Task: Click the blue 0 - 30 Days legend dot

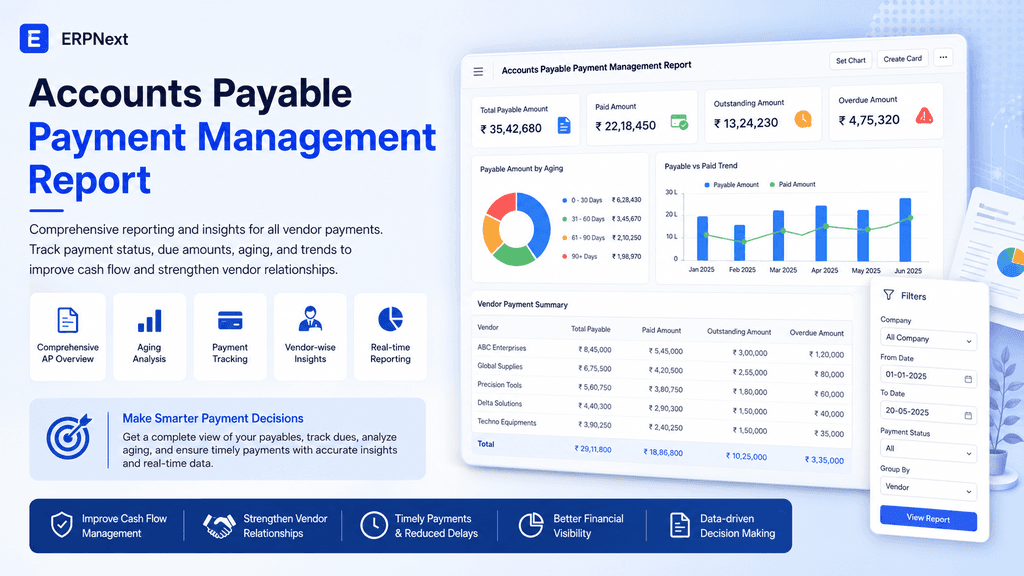Action: (x=564, y=200)
